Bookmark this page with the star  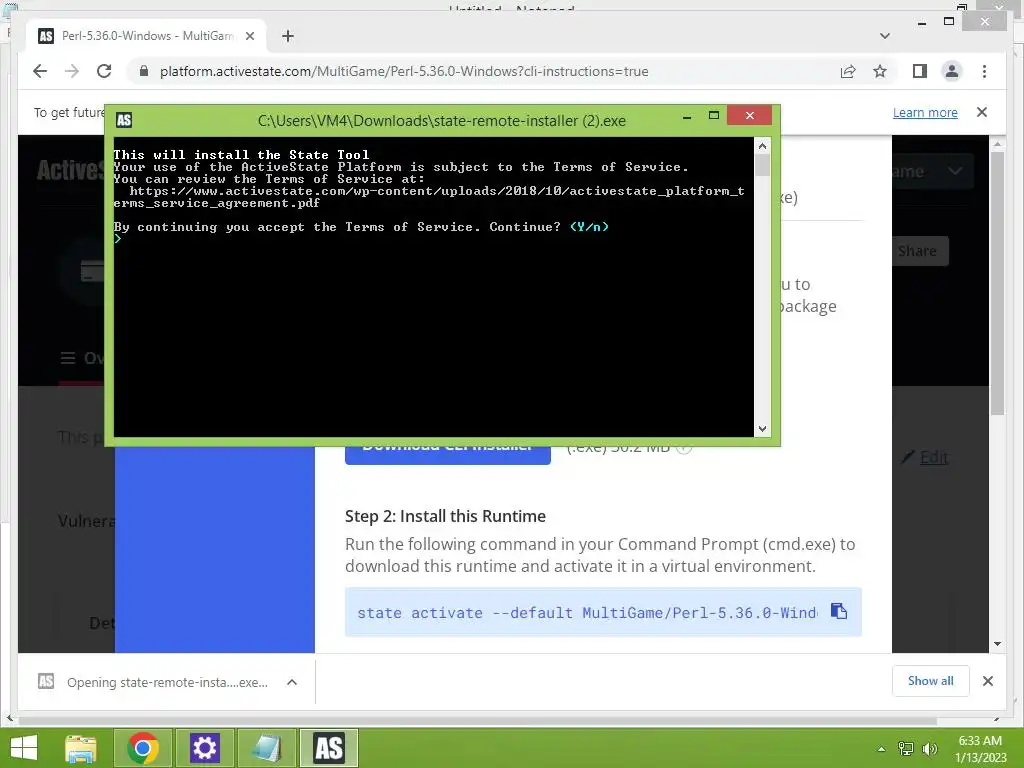[x=880, y=71]
